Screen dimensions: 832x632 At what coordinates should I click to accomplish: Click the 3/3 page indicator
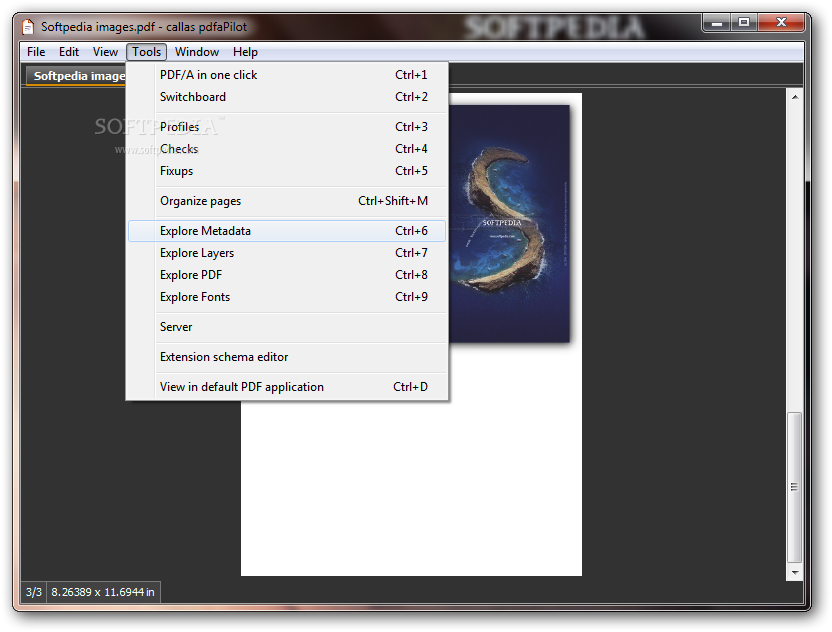pos(34,592)
